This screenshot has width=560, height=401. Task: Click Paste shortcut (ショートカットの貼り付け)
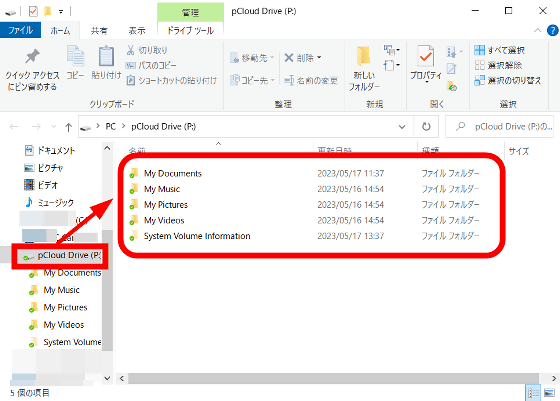point(171,80)
